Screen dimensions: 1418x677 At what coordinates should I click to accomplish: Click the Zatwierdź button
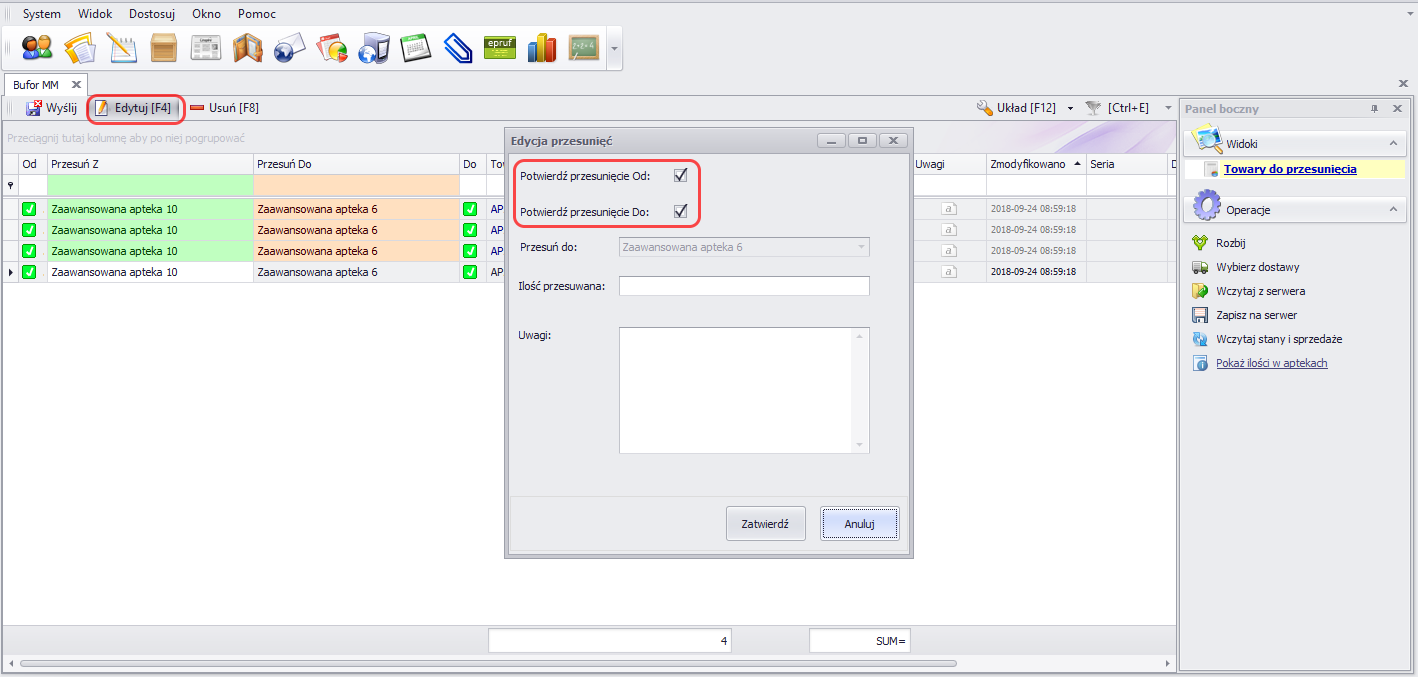click(x=765, y=523)
